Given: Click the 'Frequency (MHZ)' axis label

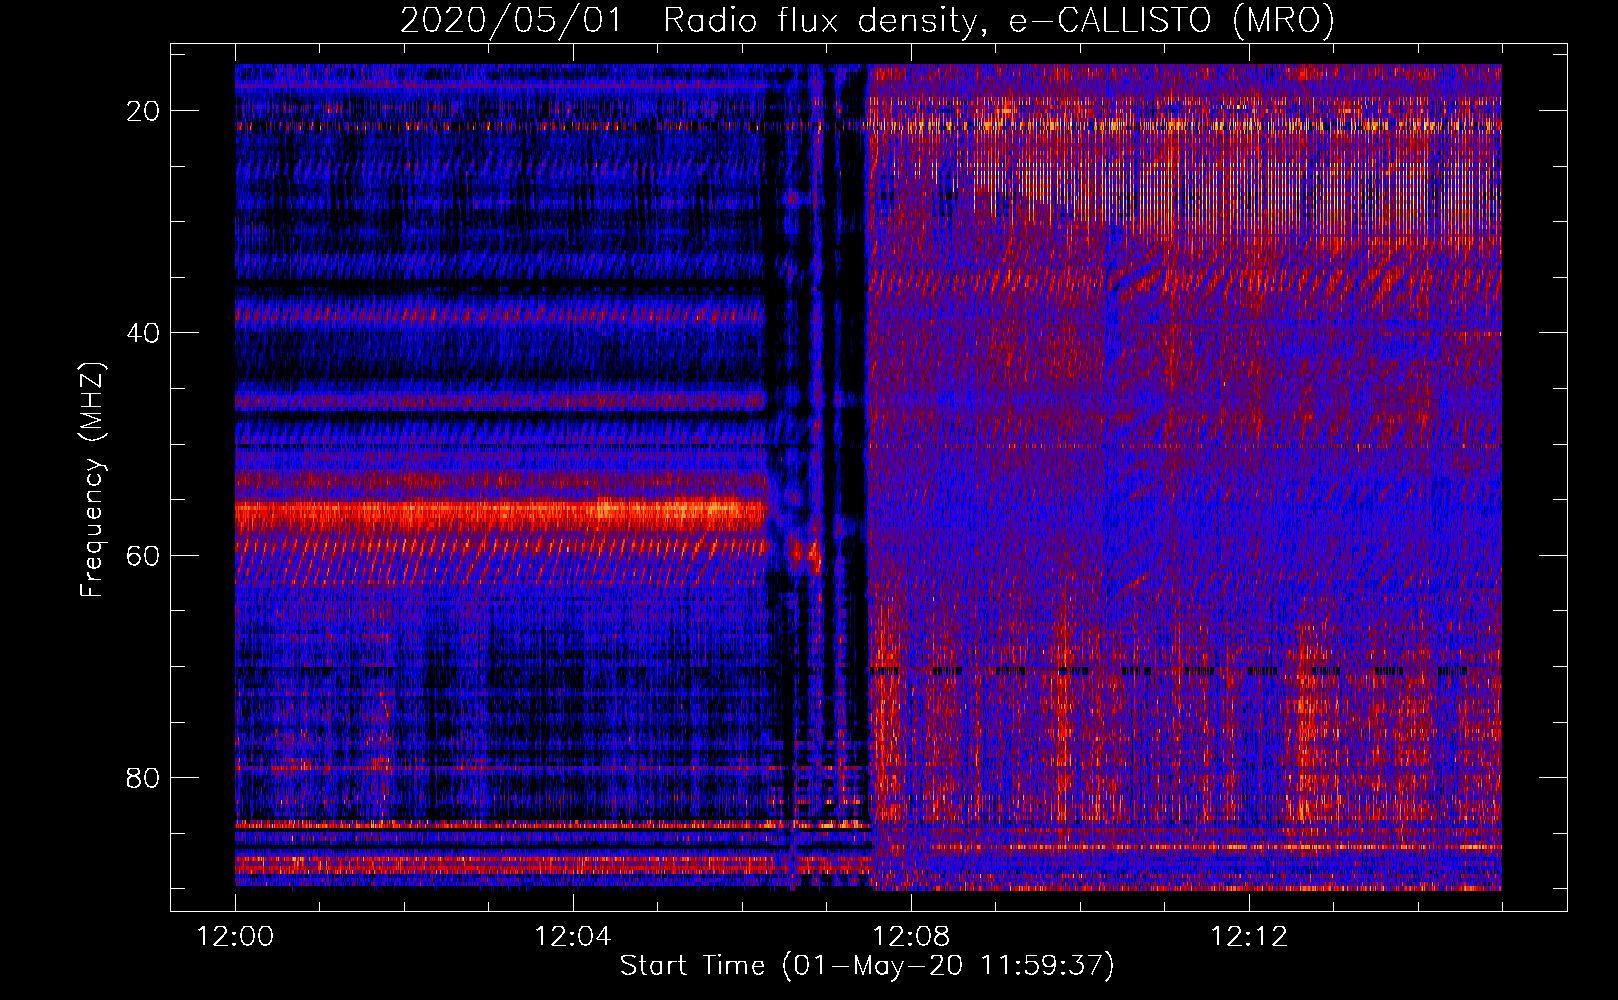Looking at the screenshot, I should point(92,480).
